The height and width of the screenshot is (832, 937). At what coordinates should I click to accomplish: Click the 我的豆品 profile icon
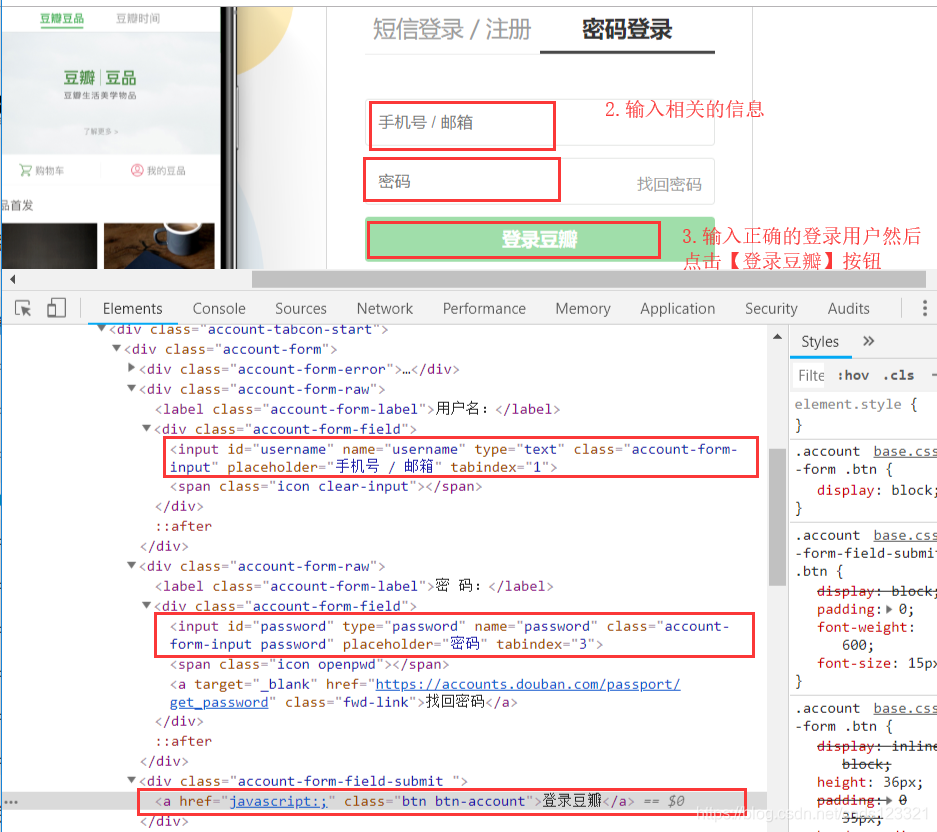click(x=137, y=170)
